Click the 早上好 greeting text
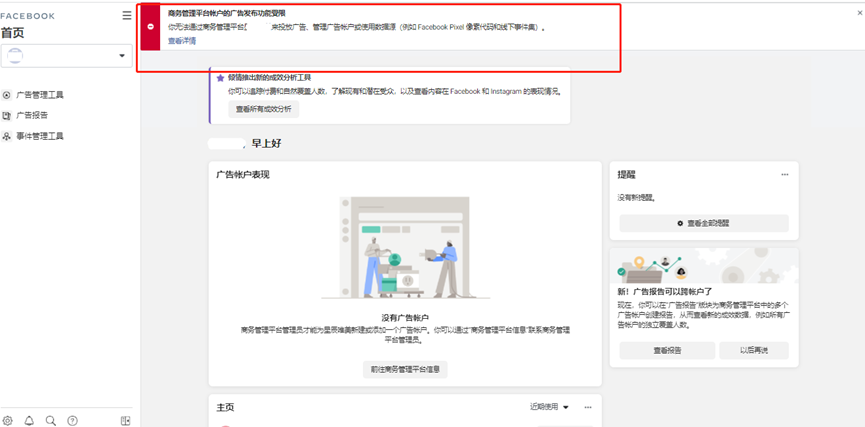Viewport: 865px width, 427px height. (x=266, y=143)
